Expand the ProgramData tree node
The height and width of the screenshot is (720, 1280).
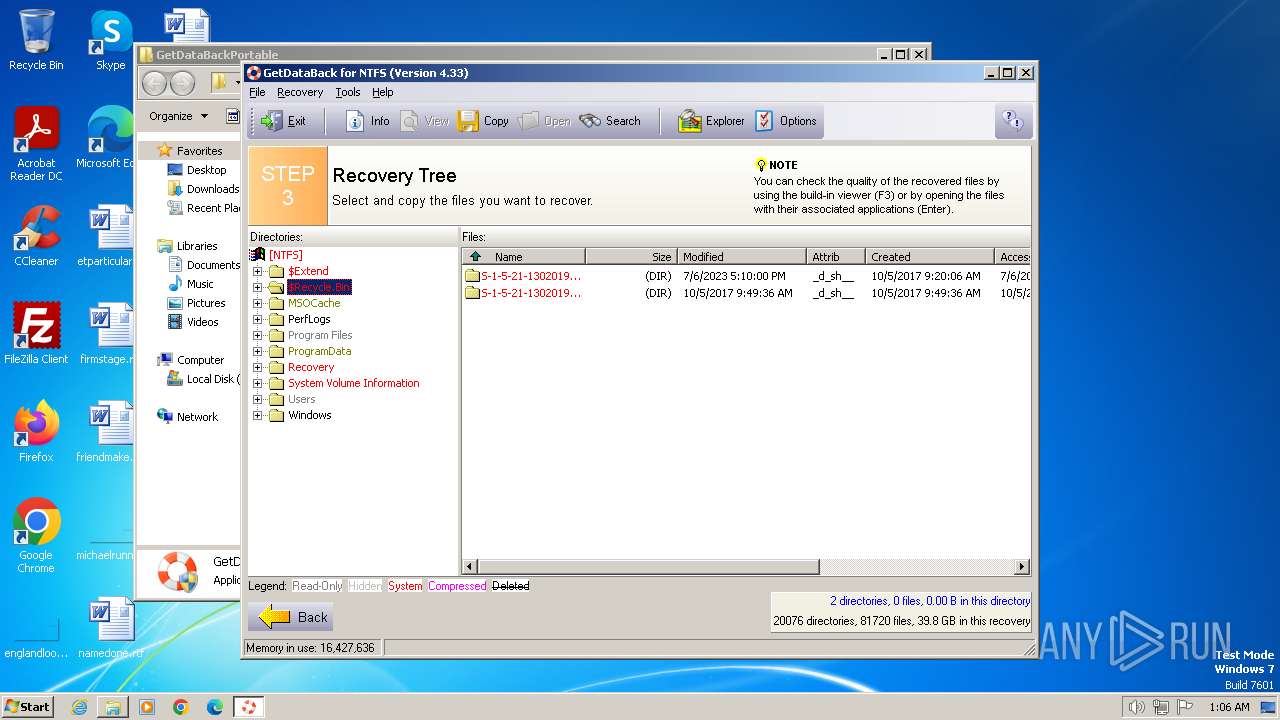[257, 351]
